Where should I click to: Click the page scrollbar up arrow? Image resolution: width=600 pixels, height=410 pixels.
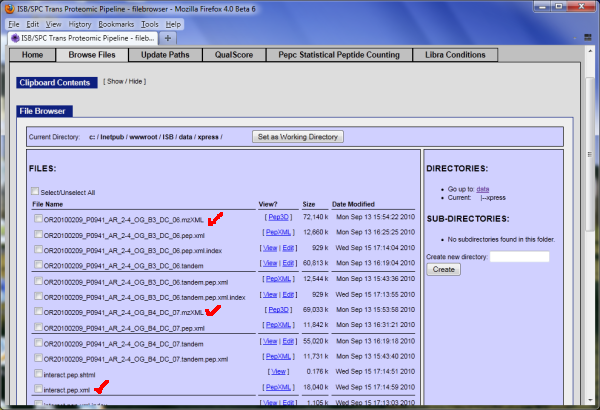(x=588, y=51)
